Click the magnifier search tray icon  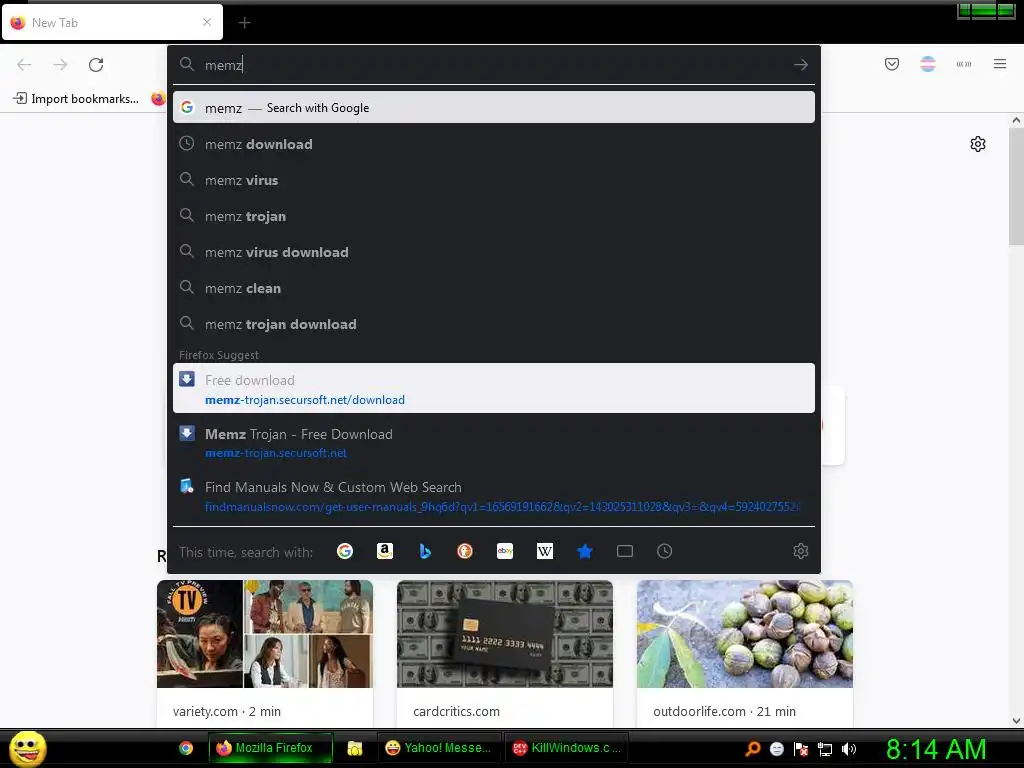(753, 749)
